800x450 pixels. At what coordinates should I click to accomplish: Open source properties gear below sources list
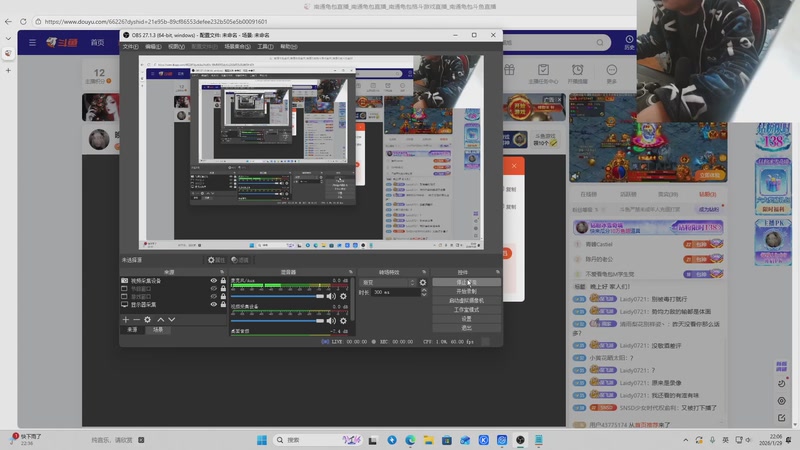click(147, 319)
